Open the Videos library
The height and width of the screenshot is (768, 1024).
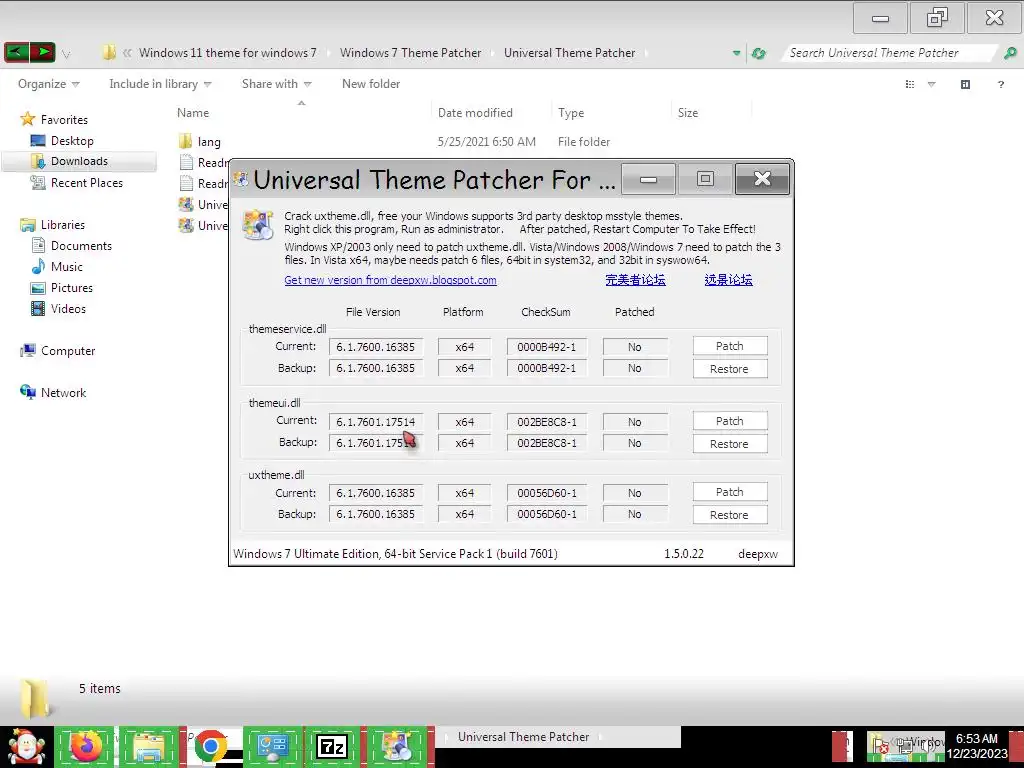pyautogui.click(x=59, y=308)
